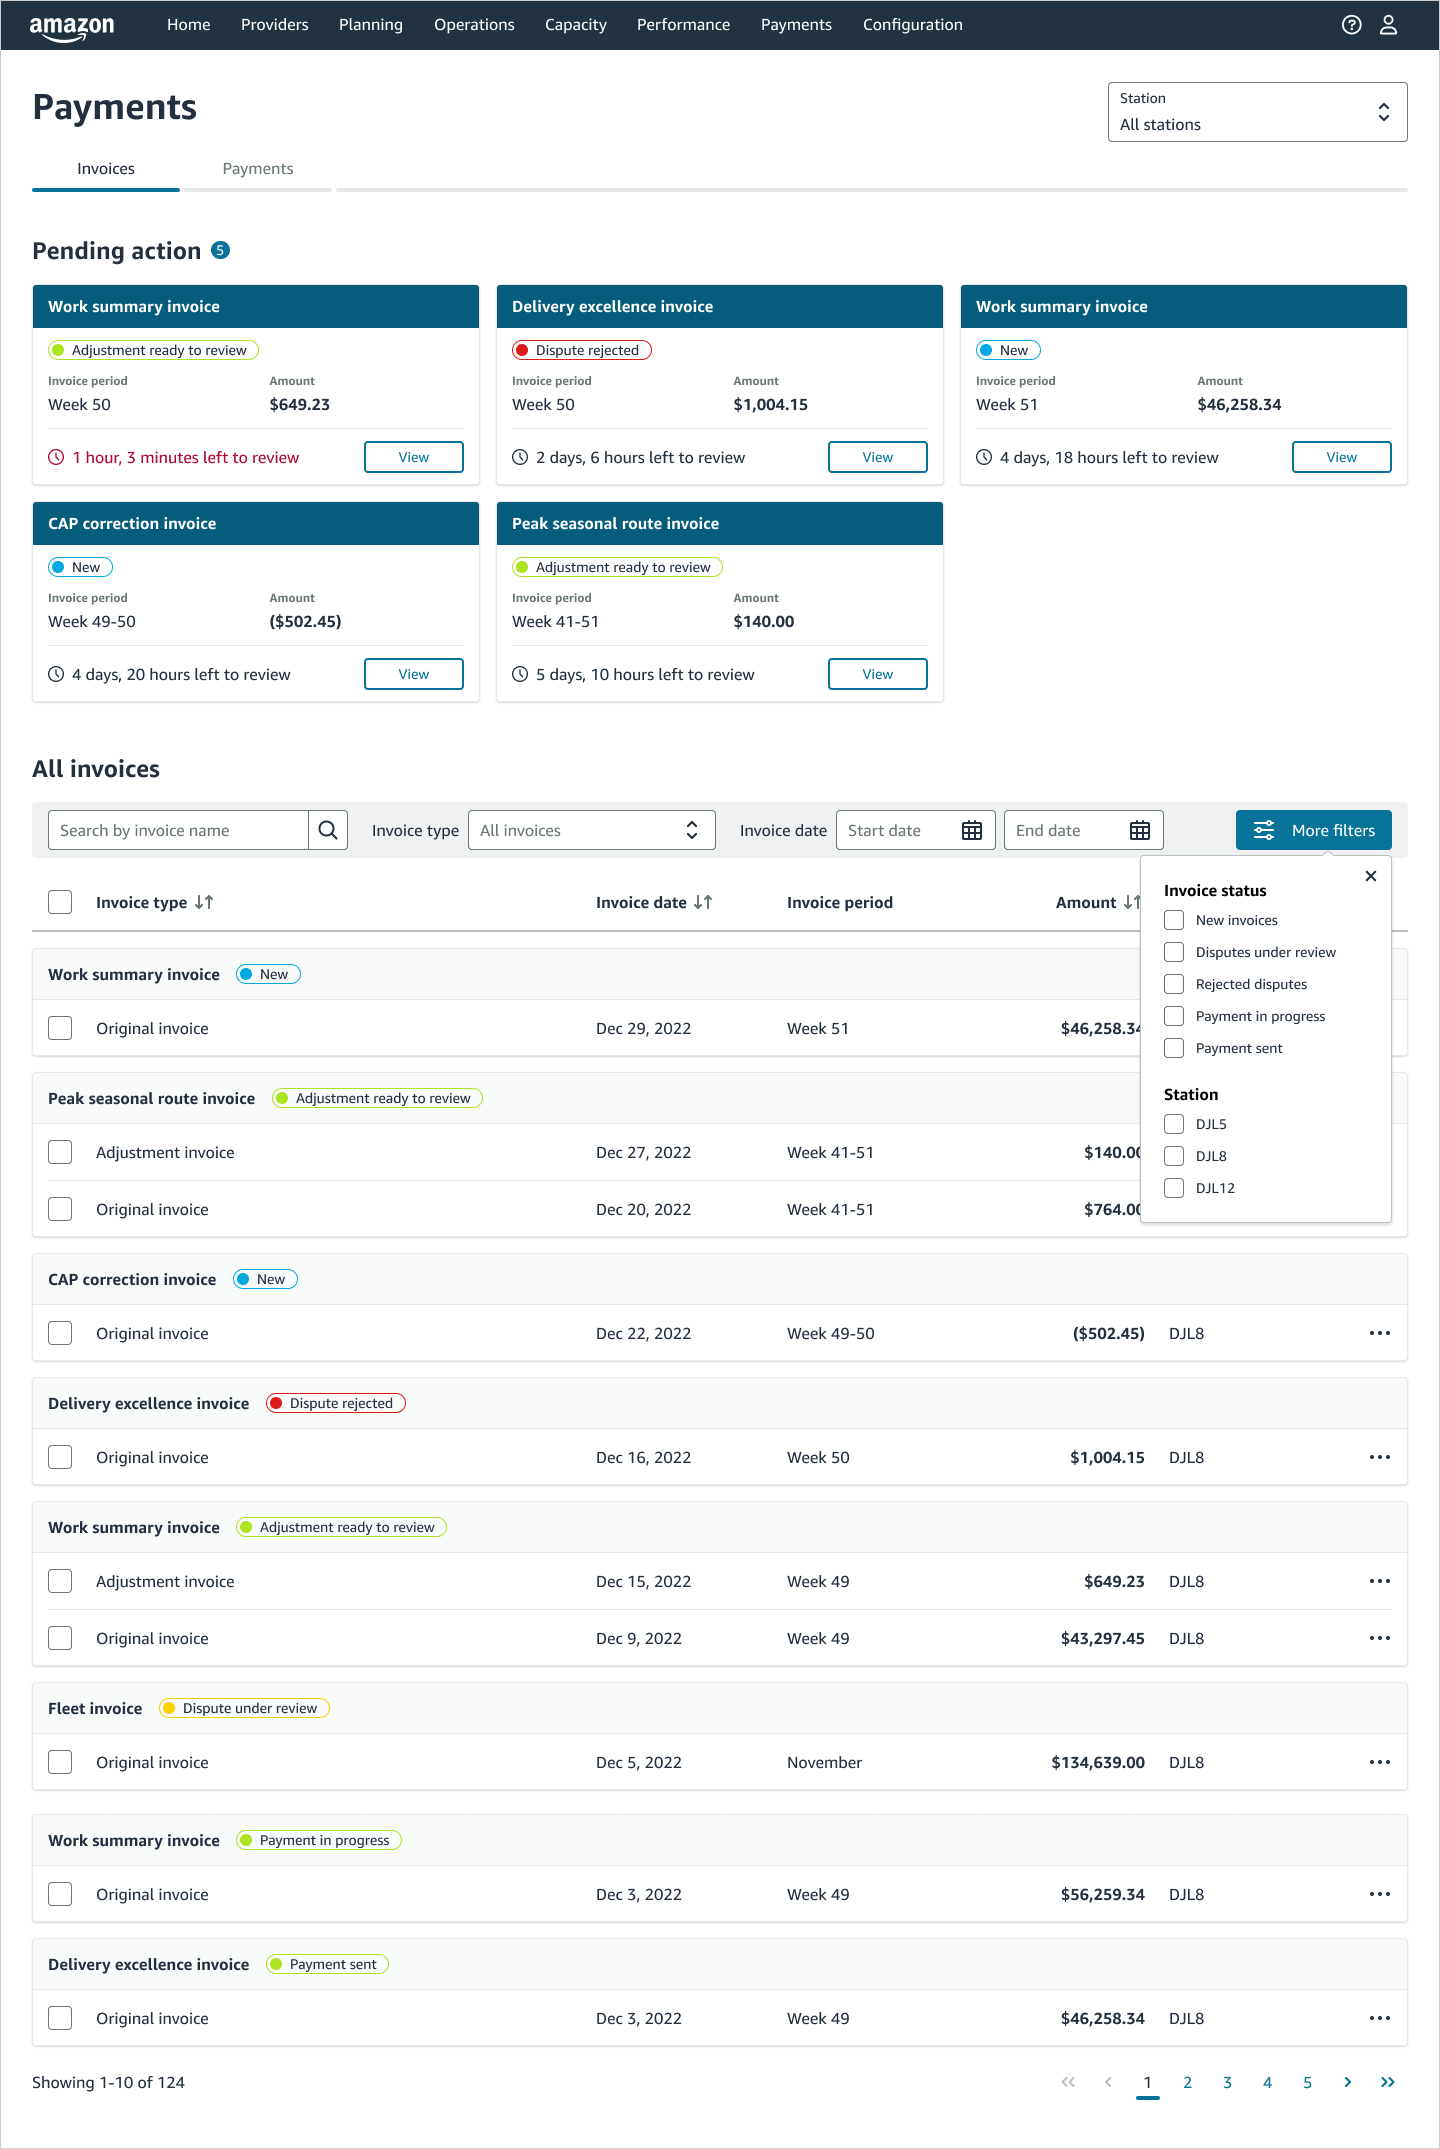View the Week 50 Work summary invoice card
Viewport: 1440px width, 2149px height.
pos(414,457)
